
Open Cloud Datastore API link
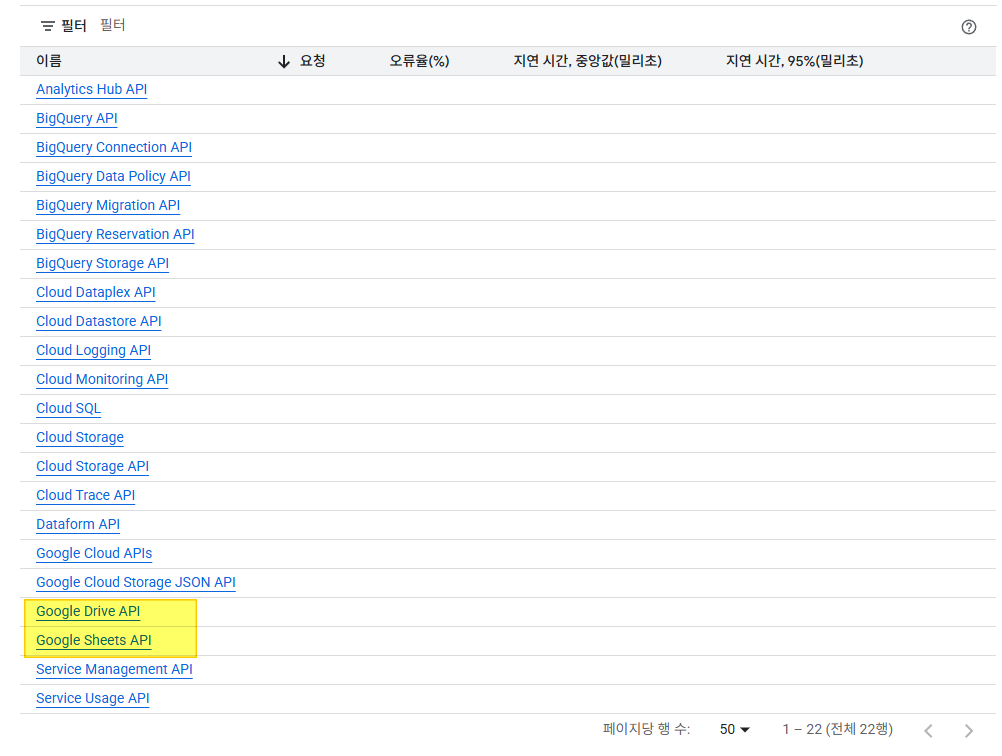98,321
